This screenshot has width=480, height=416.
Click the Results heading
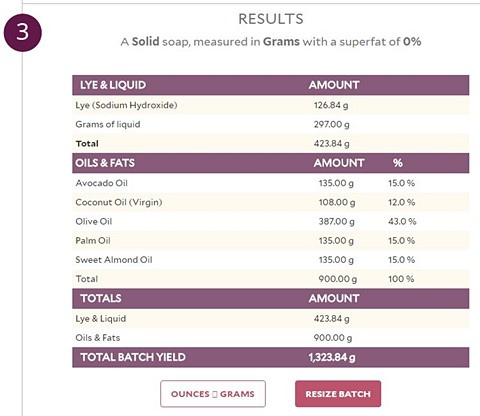pyautogui.click(x=271, y=19)
